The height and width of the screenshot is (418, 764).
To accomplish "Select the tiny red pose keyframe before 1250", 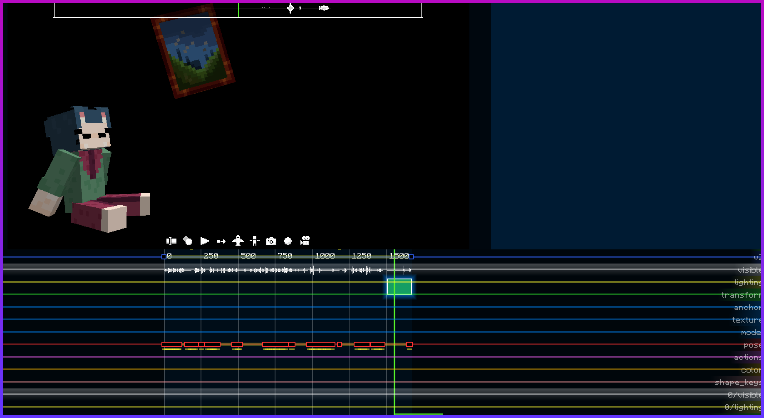I will tap(340, 344).
